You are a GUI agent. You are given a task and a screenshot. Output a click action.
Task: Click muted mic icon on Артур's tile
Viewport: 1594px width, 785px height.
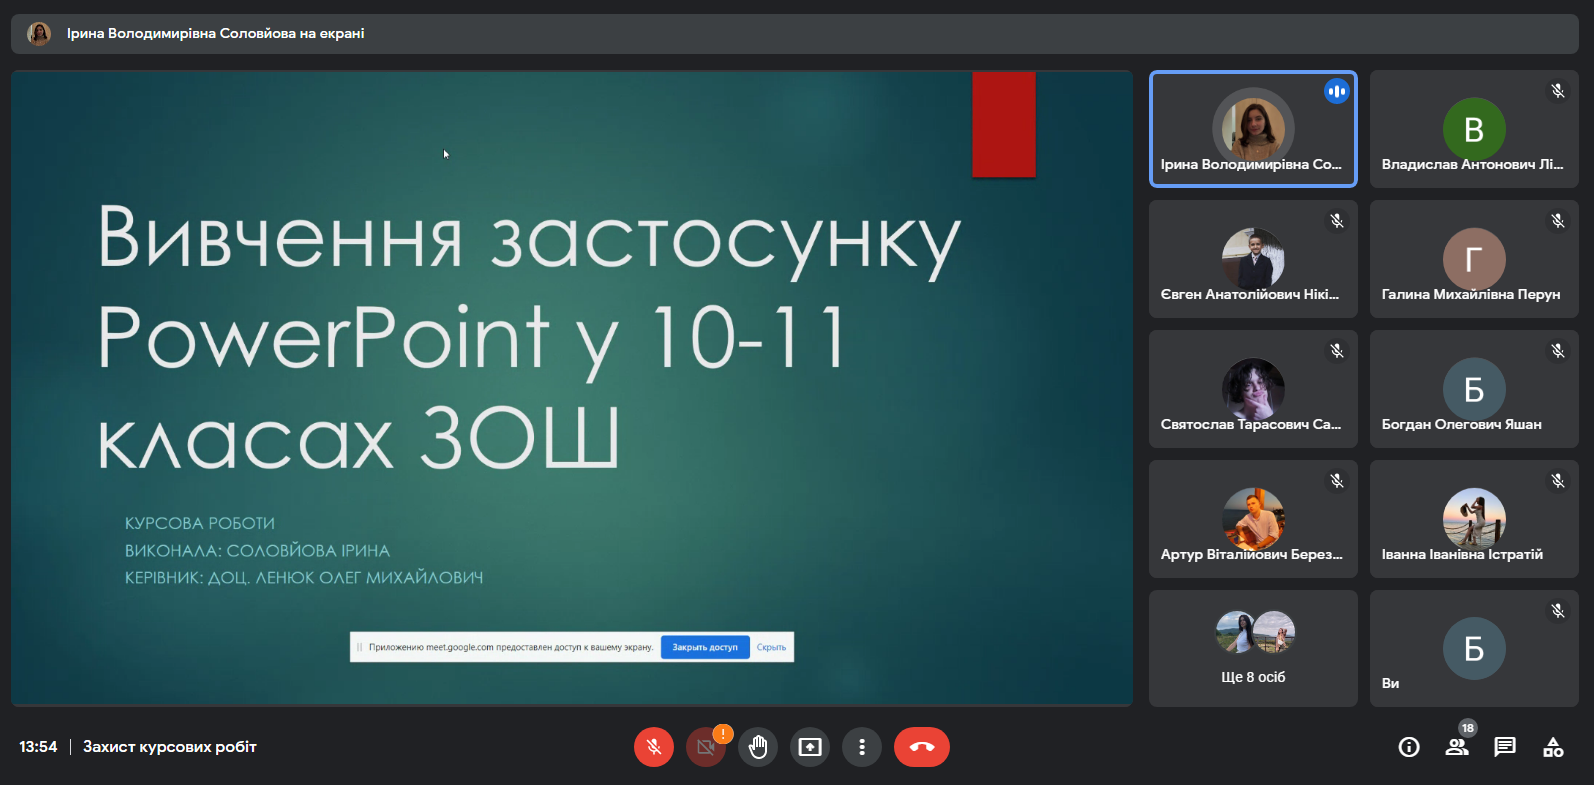tap(1337, 481)
